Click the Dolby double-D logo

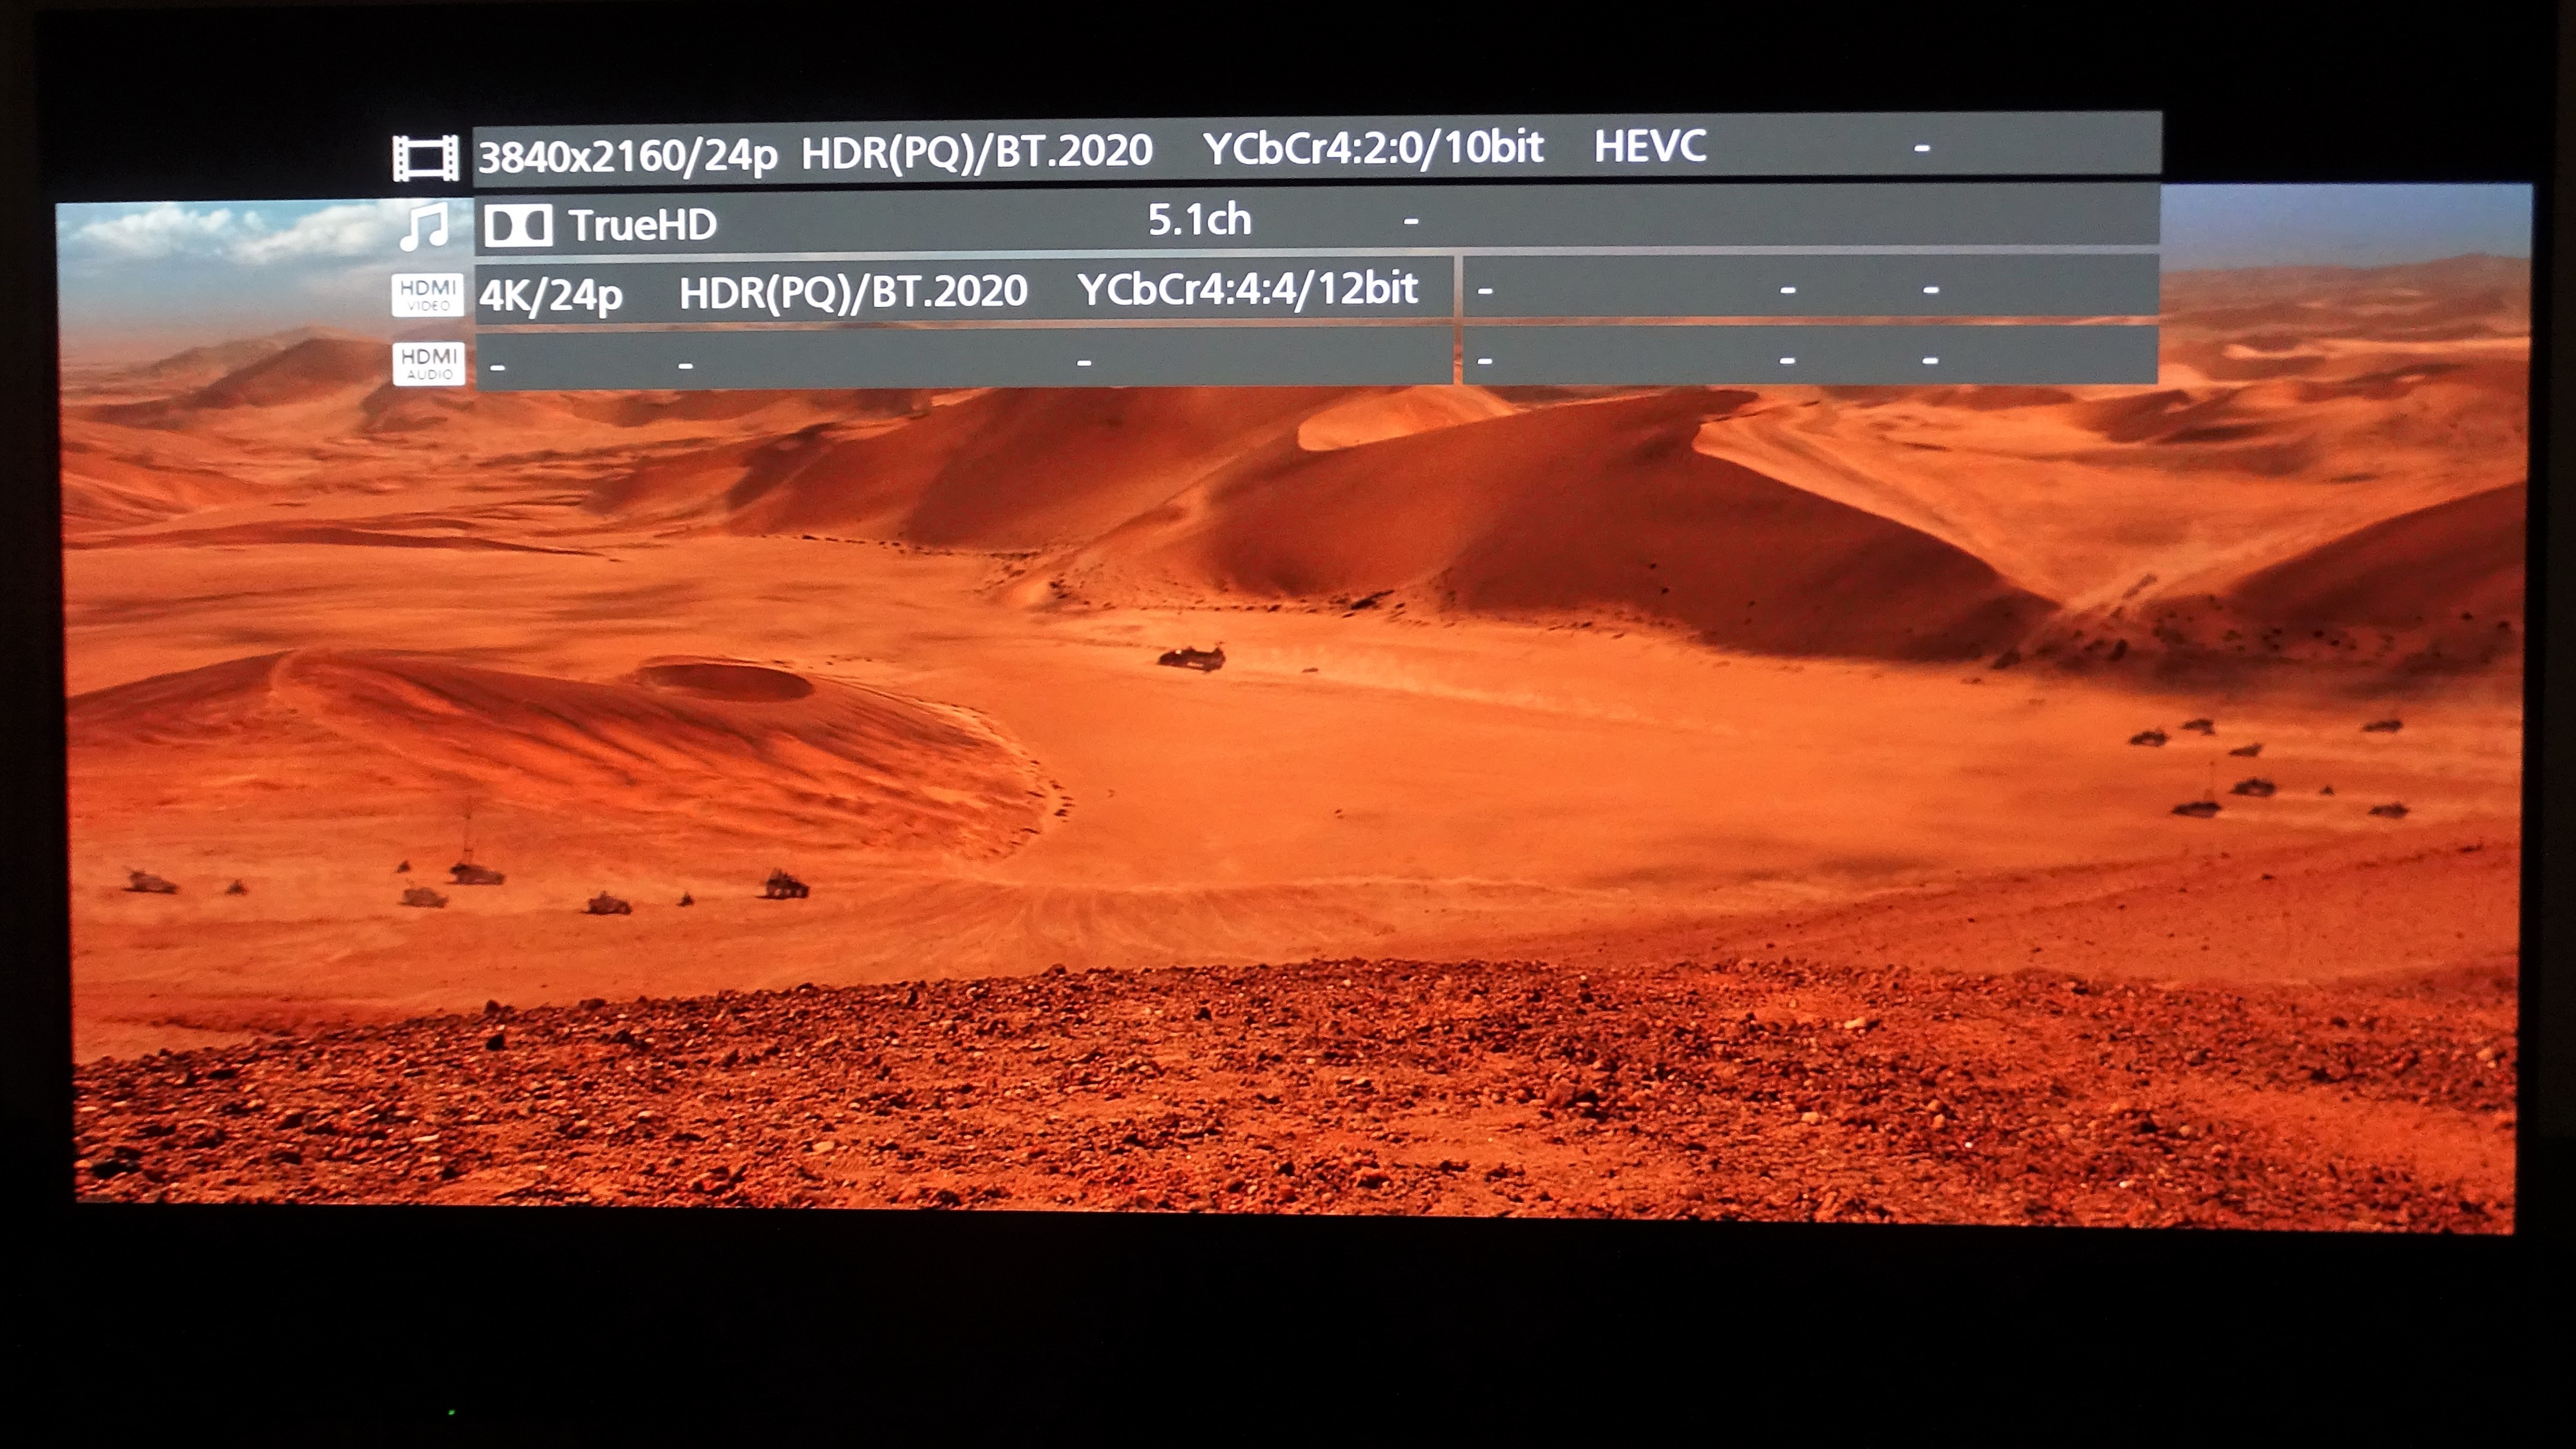518,226
